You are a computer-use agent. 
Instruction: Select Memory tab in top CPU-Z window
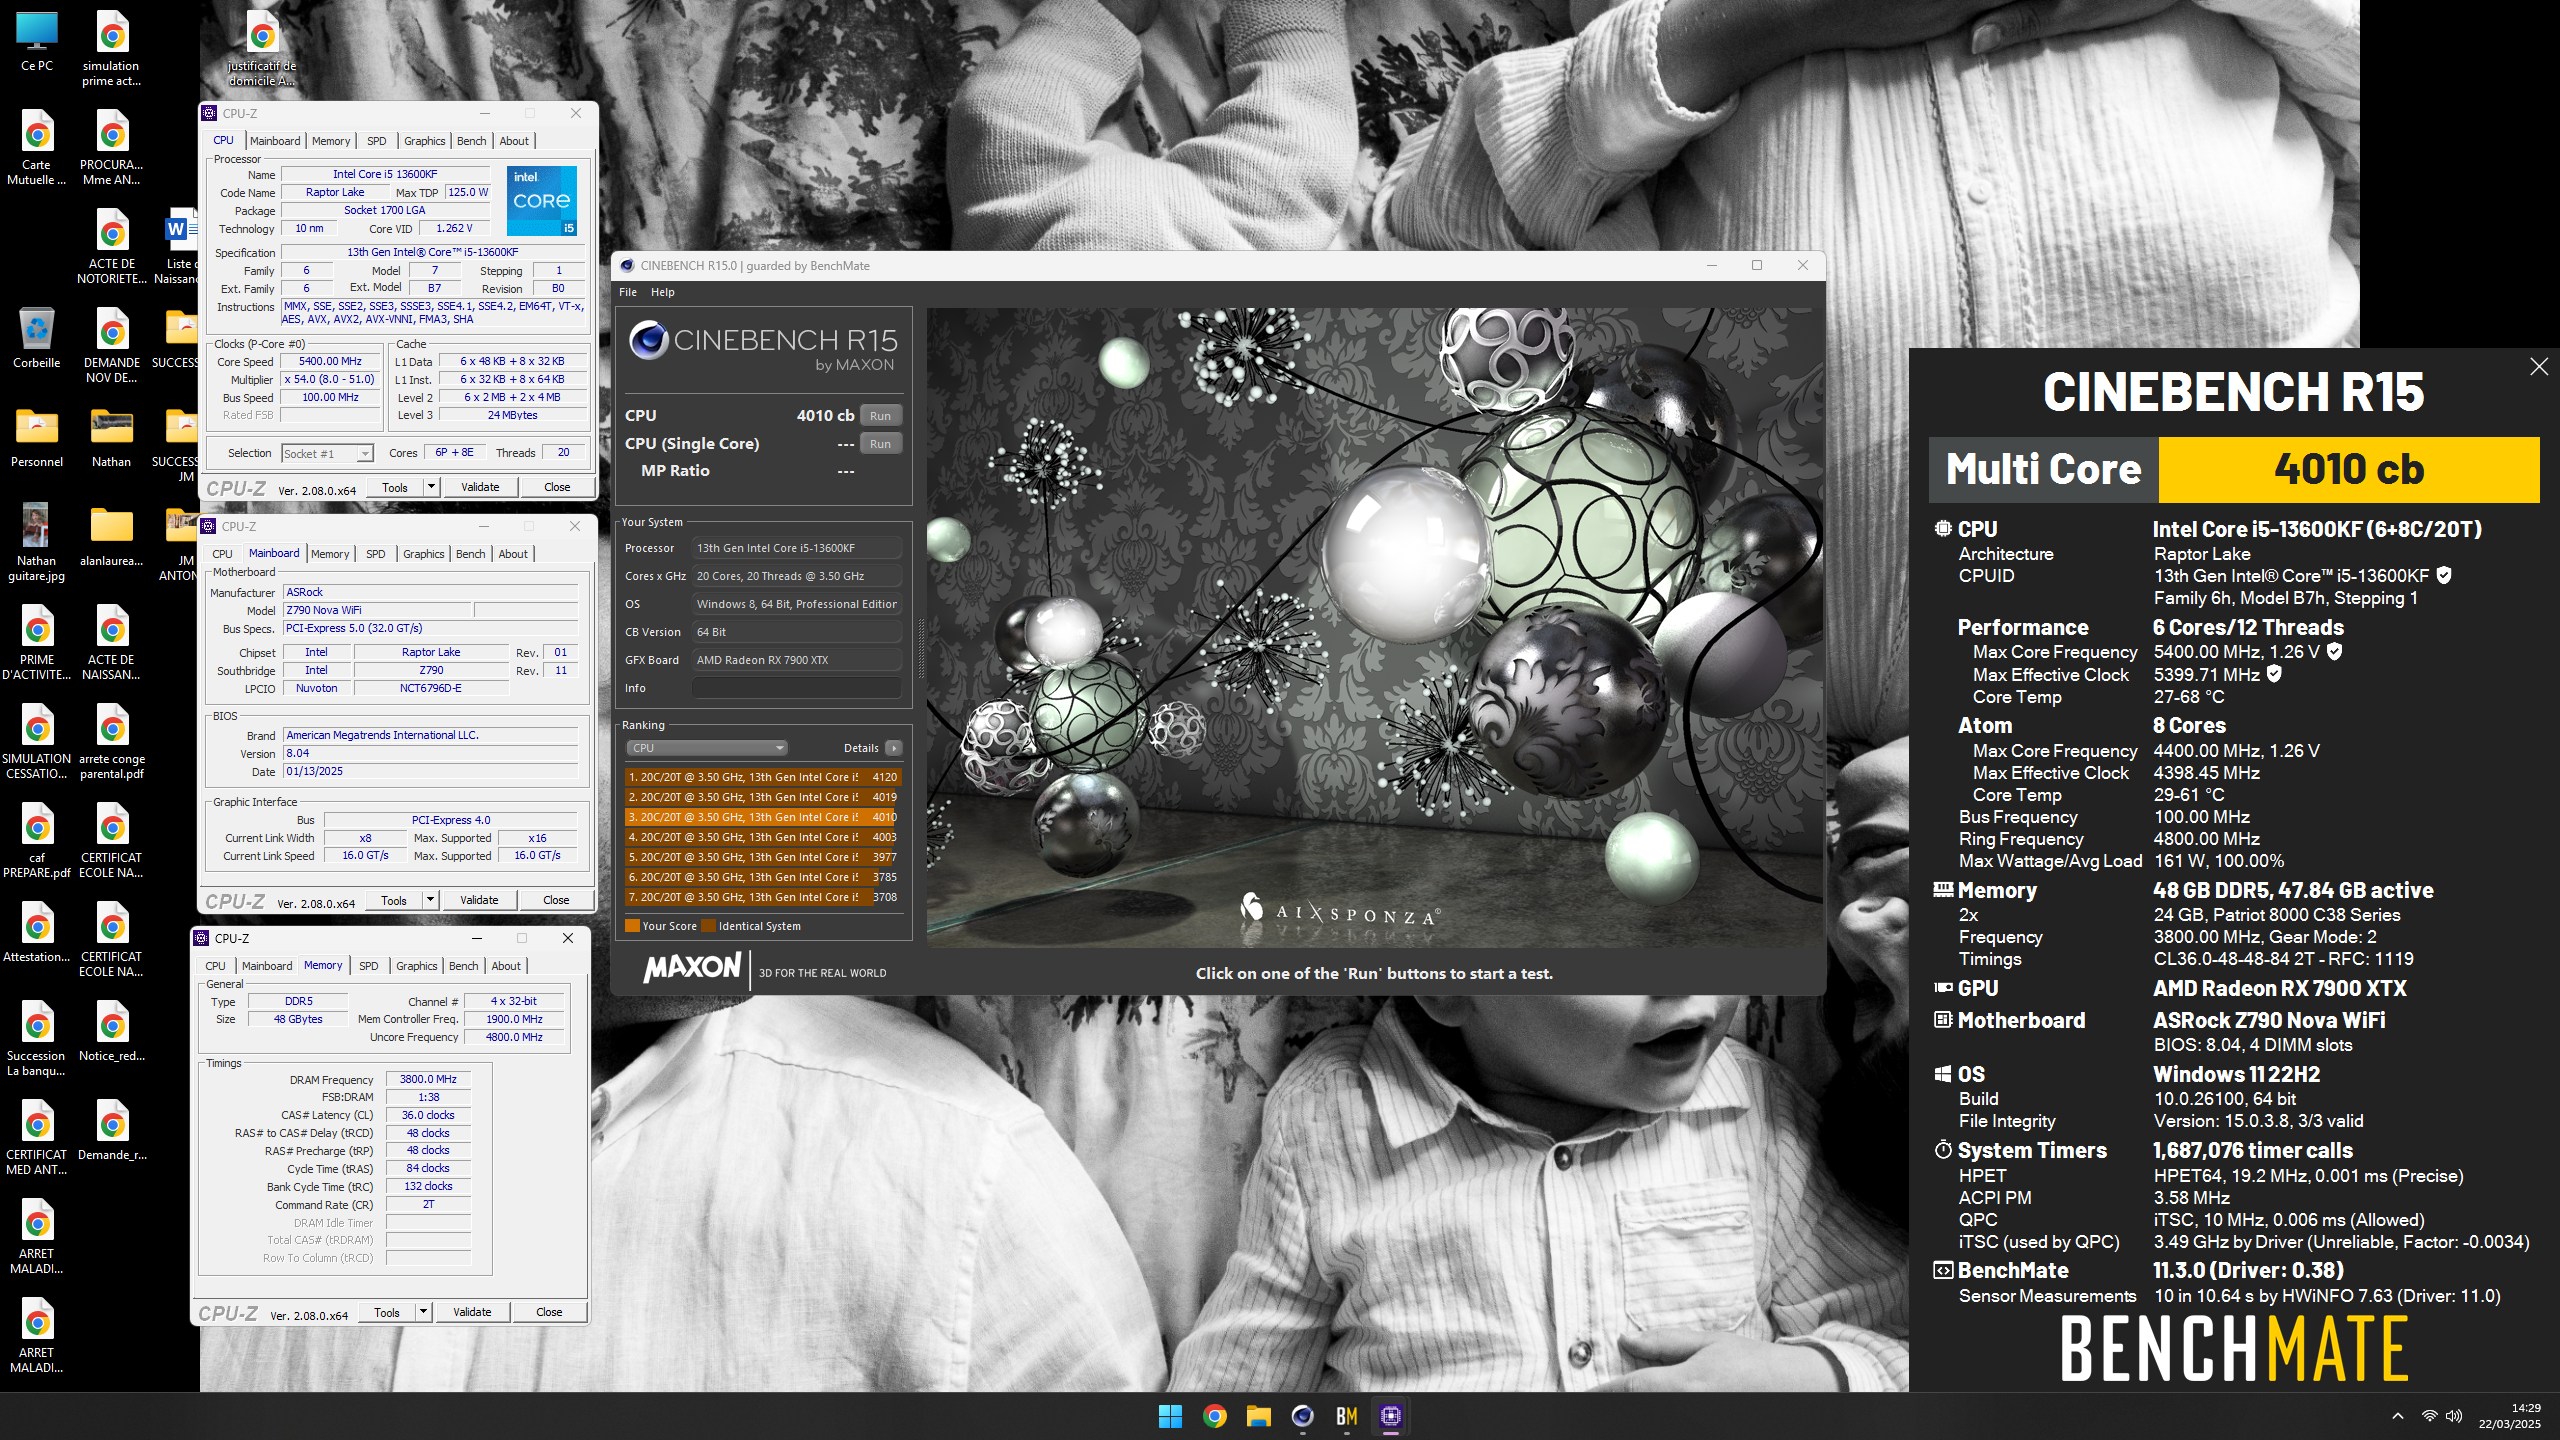[331, 141]
